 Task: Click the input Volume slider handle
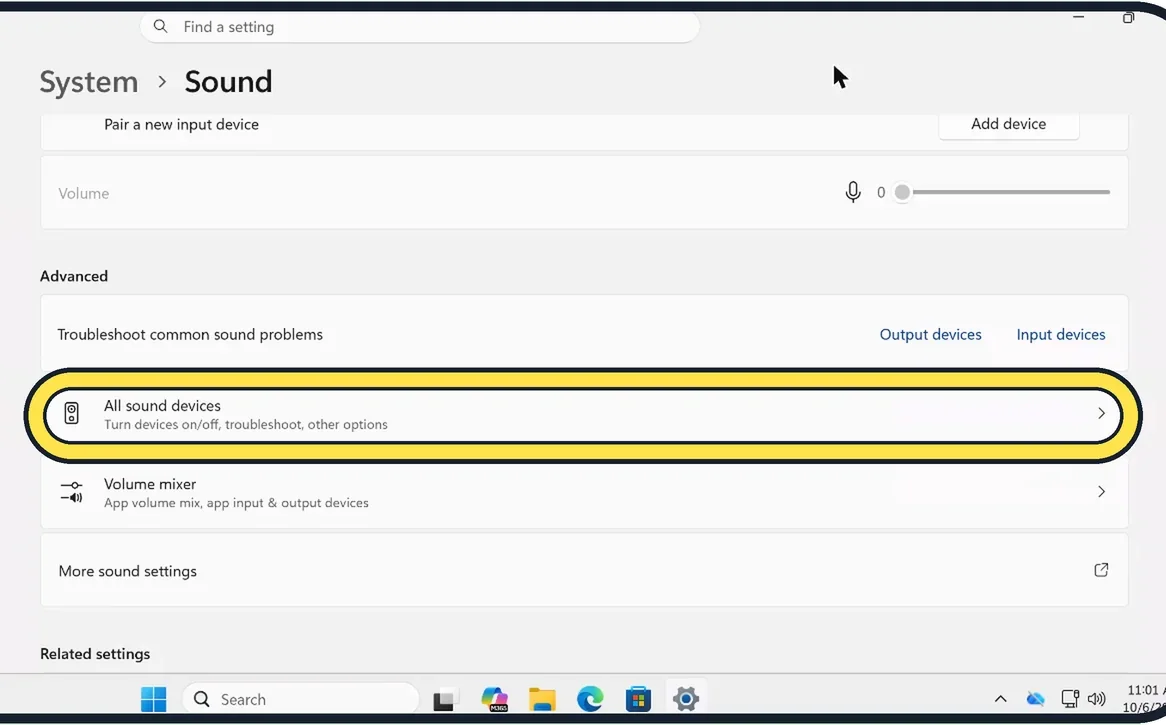point(902,192)
